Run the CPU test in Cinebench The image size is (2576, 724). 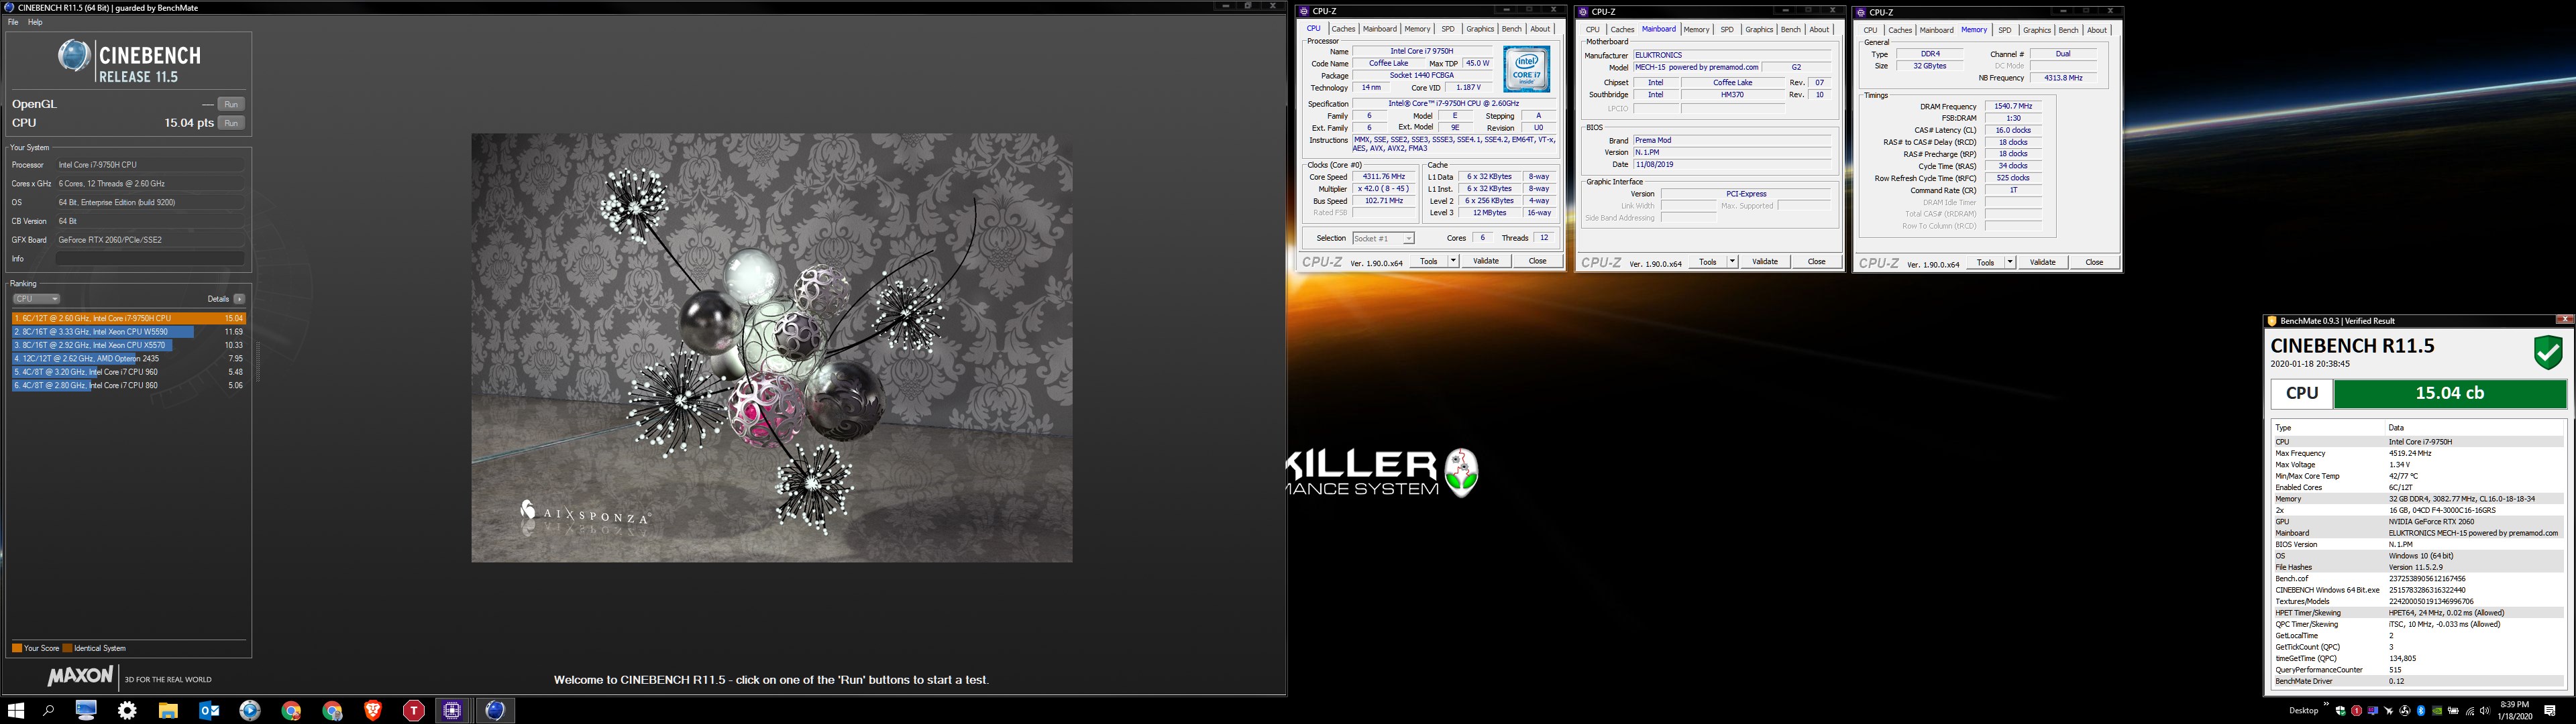(x=231, y=123)
